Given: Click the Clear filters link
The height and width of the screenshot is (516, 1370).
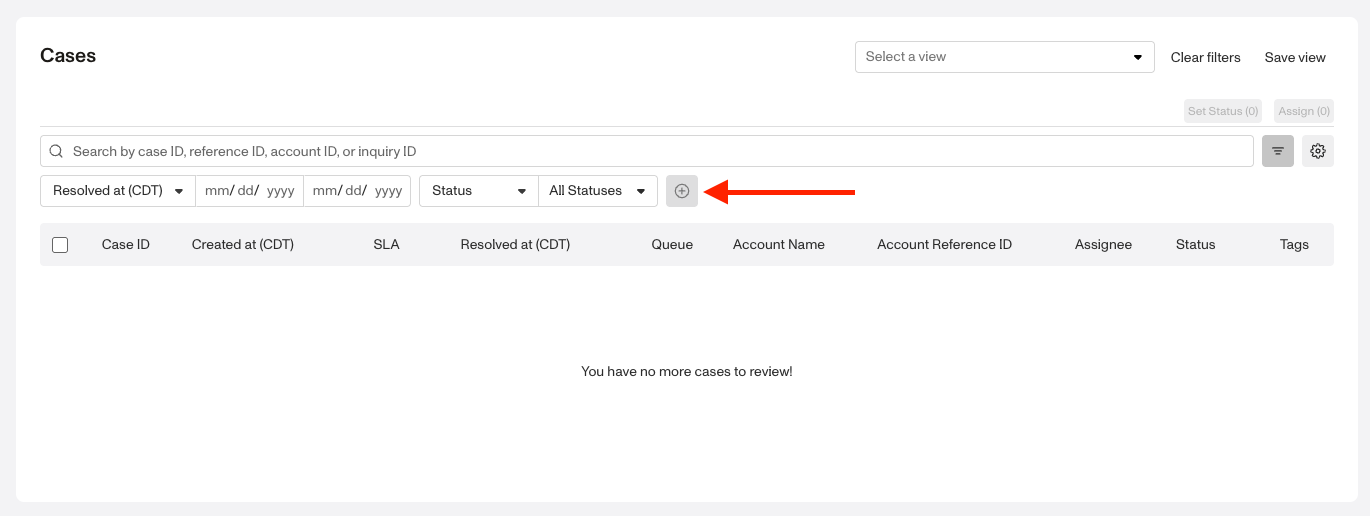Looking at the screenshot, I should pyautogui.click(x=1206, y=57).
